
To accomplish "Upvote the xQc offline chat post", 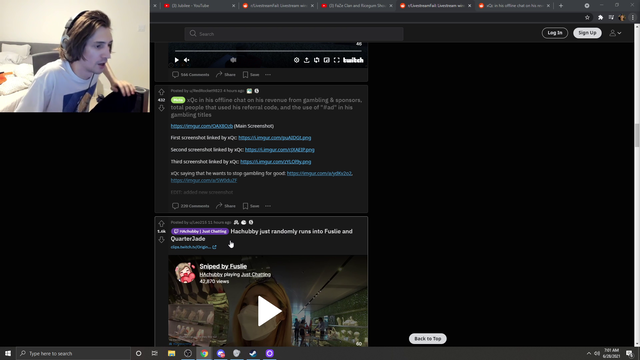I will (x=161, y=92).
